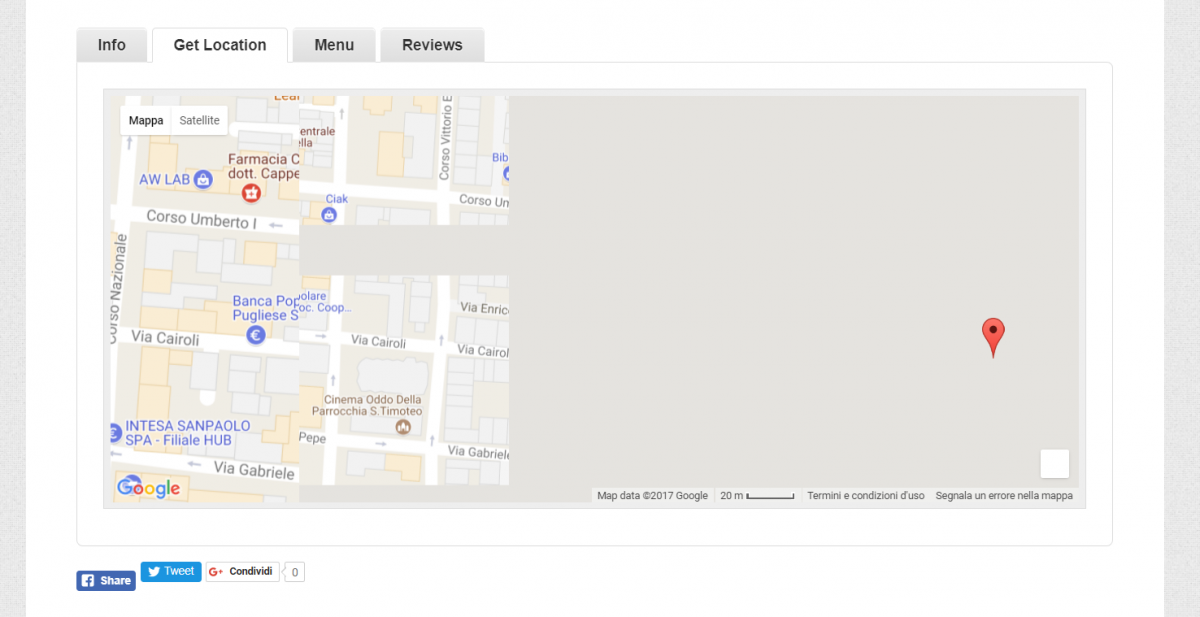Click the Corso Umberto I street label
The height and width of the screenshot is (617, 1200).
201,219
